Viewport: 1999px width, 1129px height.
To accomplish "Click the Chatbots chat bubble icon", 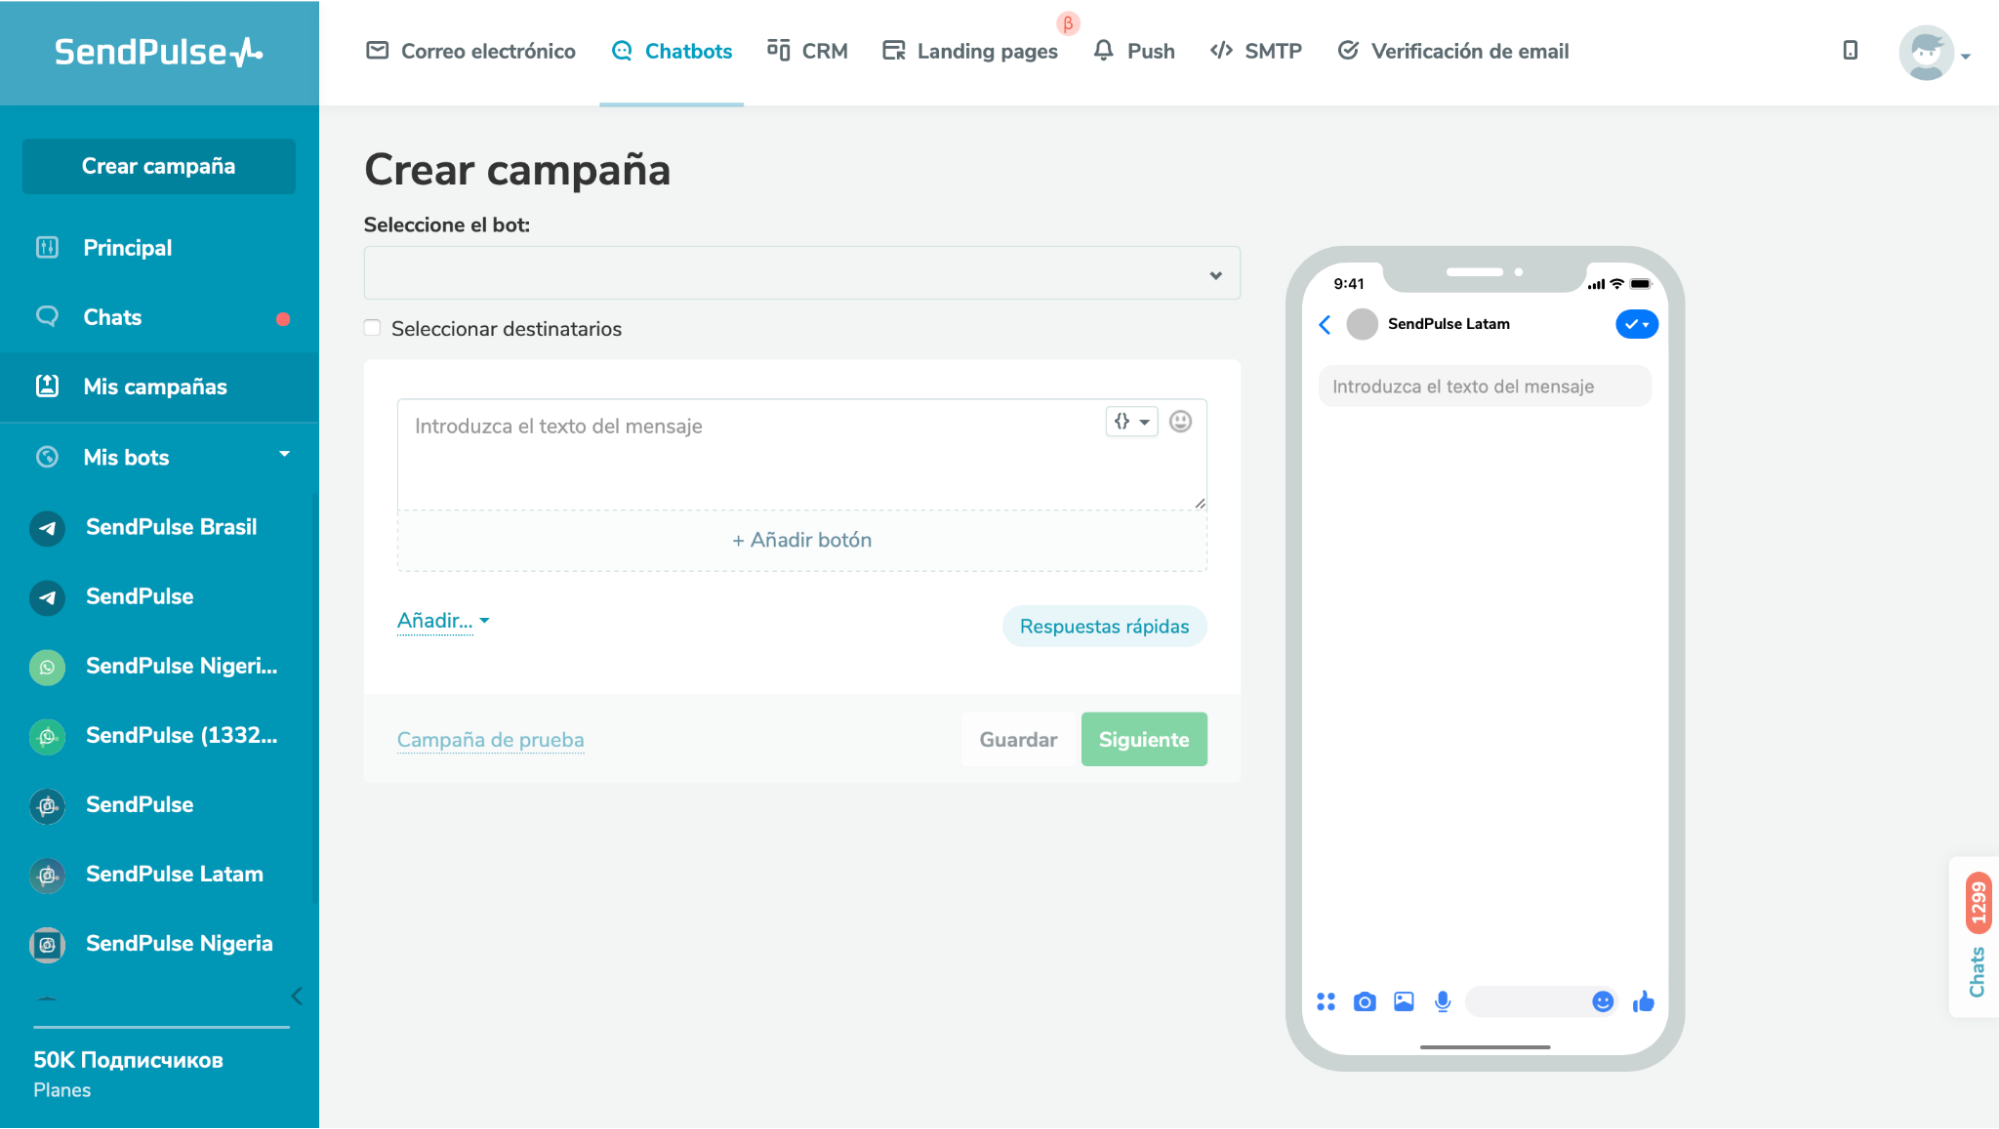I will [x=622, y=51].
